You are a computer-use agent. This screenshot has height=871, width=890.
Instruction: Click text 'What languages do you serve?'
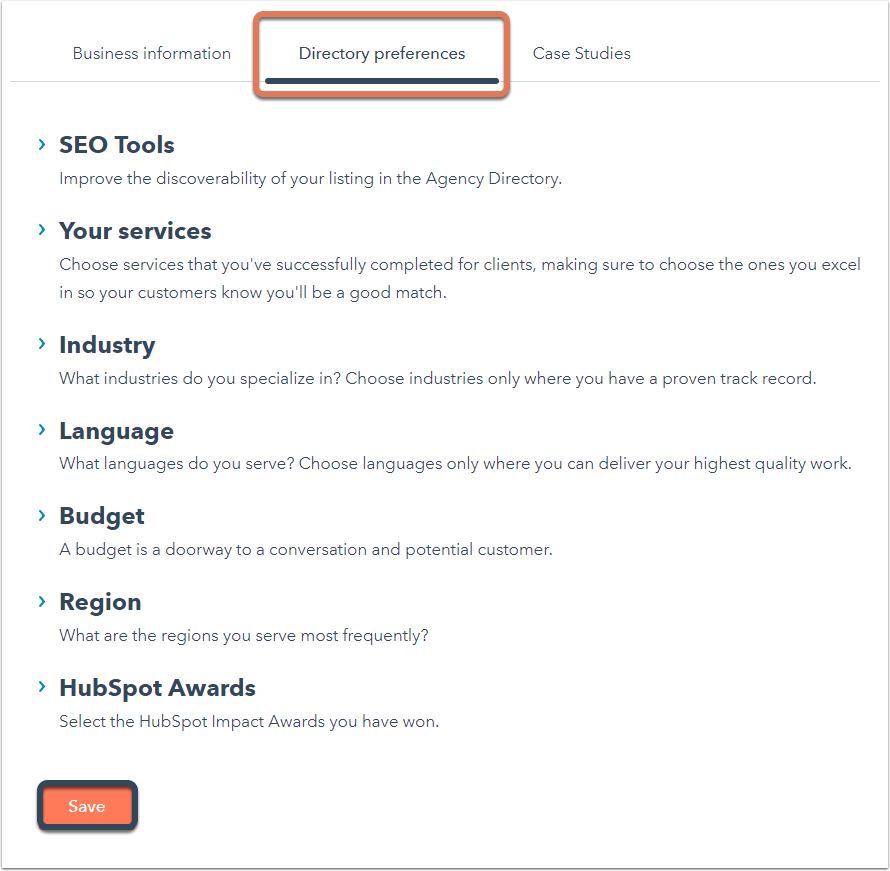click(x=177, y=464)
